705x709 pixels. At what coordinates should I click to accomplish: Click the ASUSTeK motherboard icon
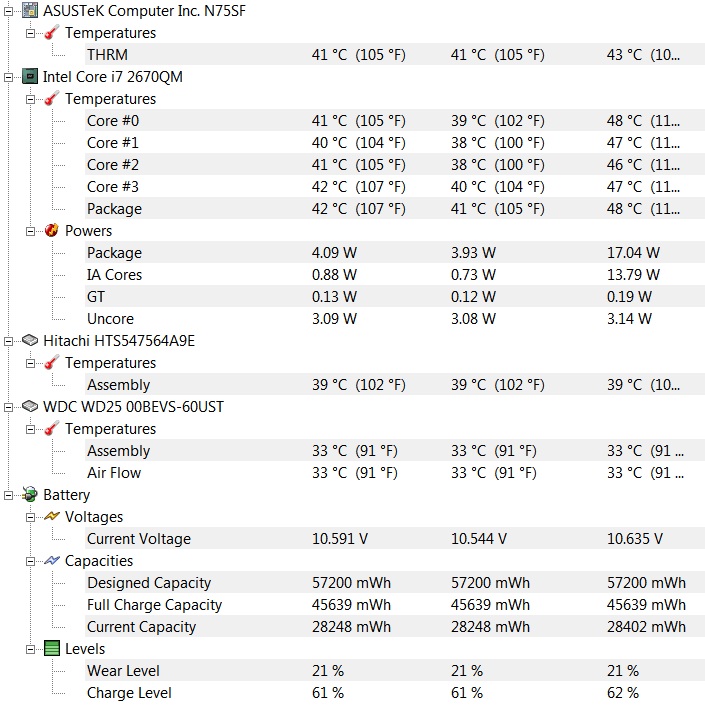[30, 10]
